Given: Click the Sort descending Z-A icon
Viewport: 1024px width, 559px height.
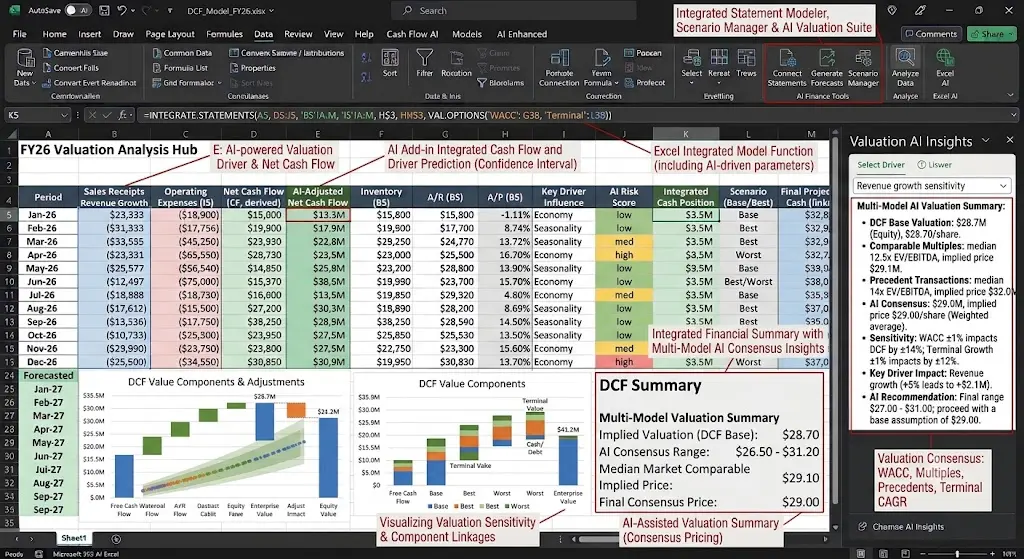Looking at the screenshot, I should click(x=366, y=76).
